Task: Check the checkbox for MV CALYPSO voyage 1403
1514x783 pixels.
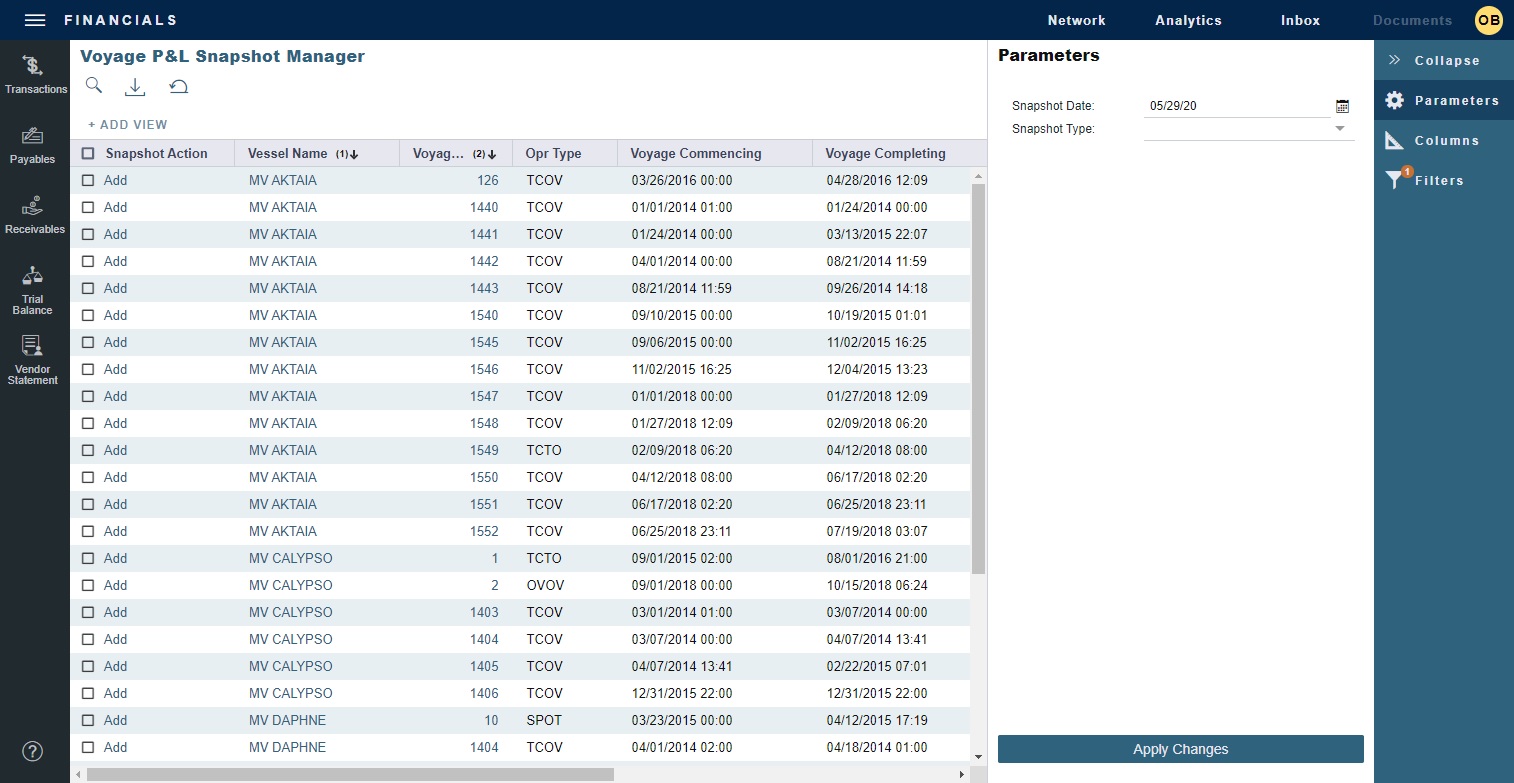Action: [x=87, y=612]
